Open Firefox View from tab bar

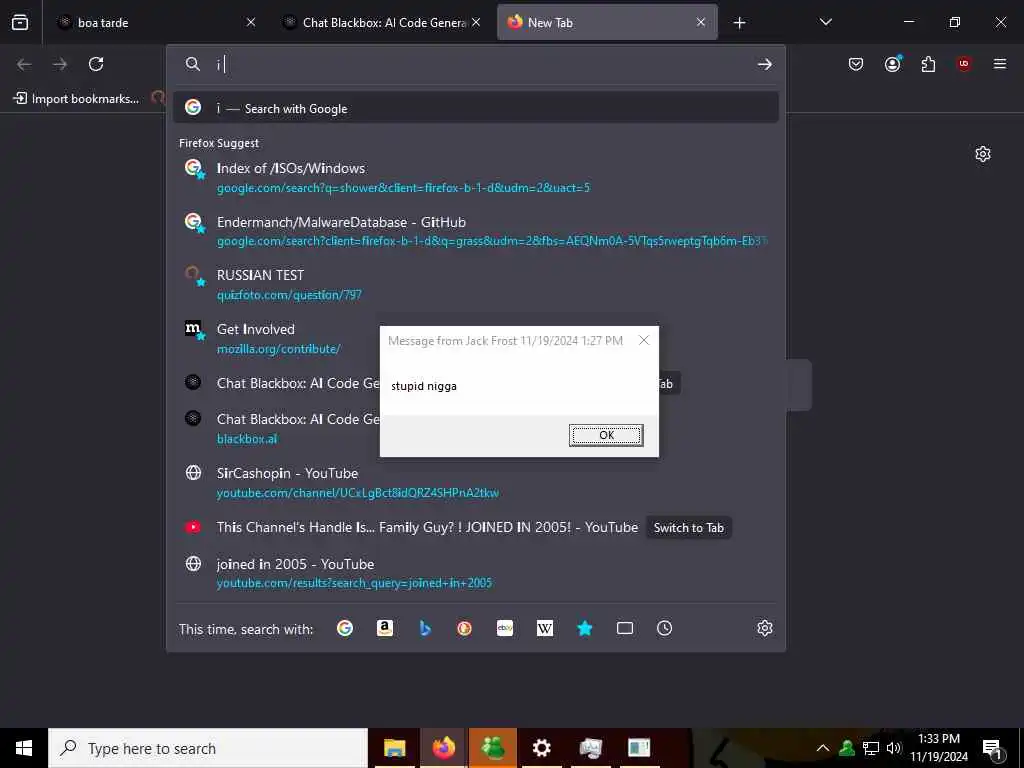(20, 22)
